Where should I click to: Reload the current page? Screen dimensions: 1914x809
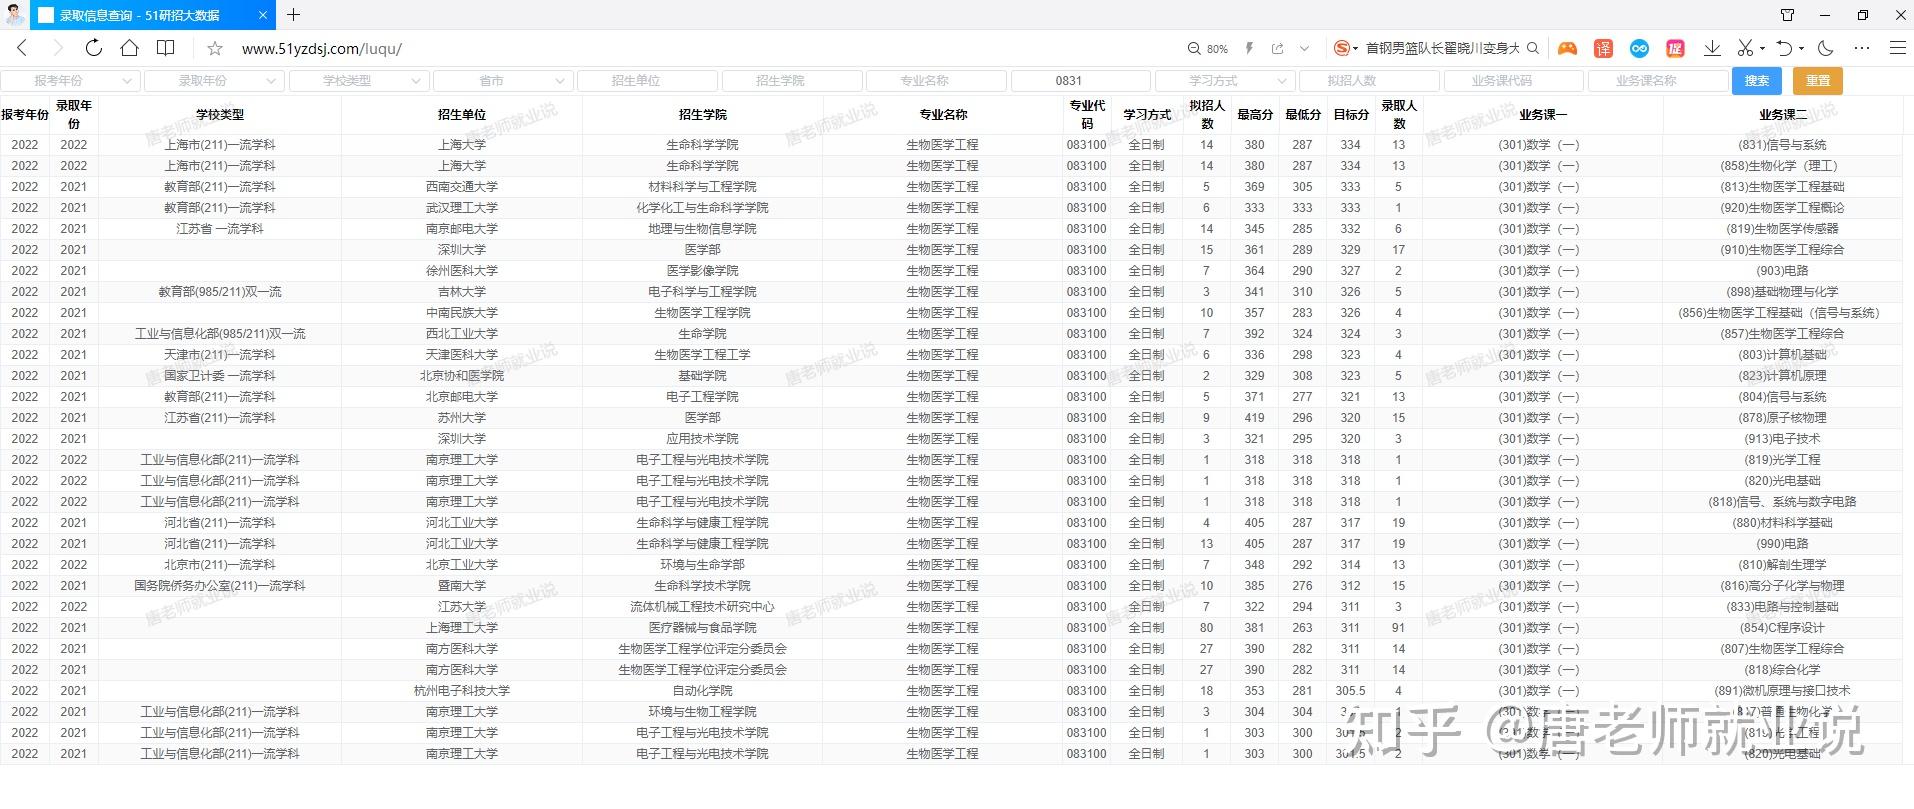[x=94, y=48]
